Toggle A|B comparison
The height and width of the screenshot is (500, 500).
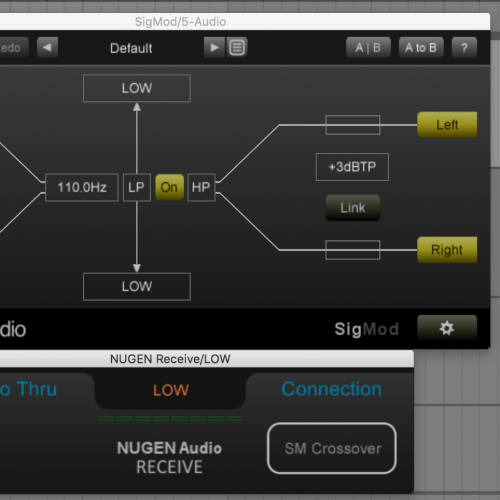click(368, 47)
